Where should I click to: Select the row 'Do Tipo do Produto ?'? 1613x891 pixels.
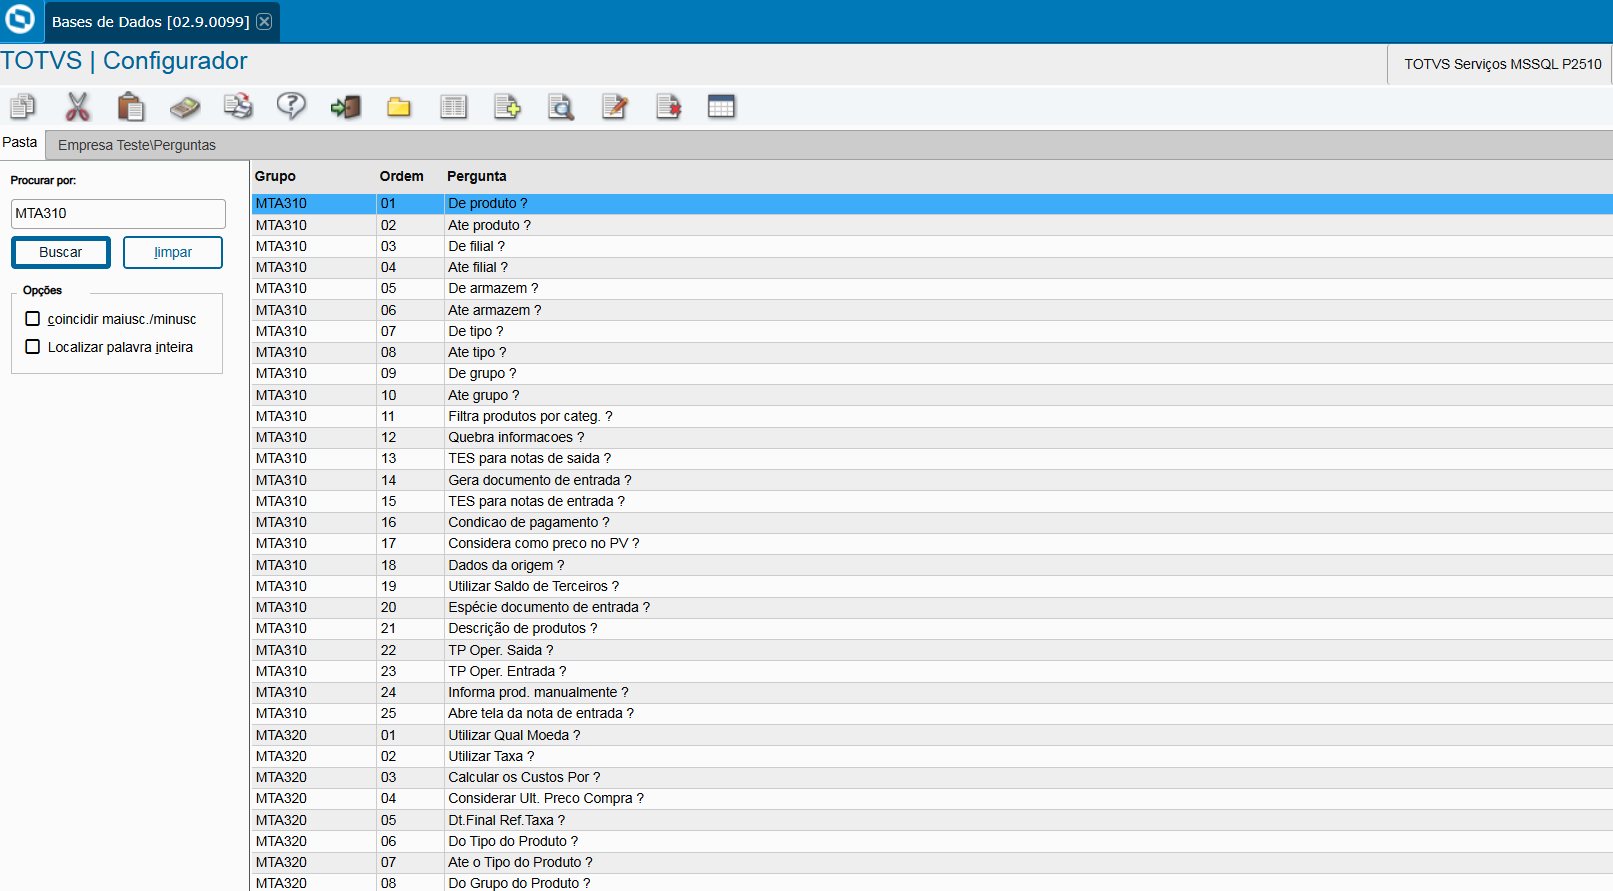pyautogui.click(x=932, y=841)
